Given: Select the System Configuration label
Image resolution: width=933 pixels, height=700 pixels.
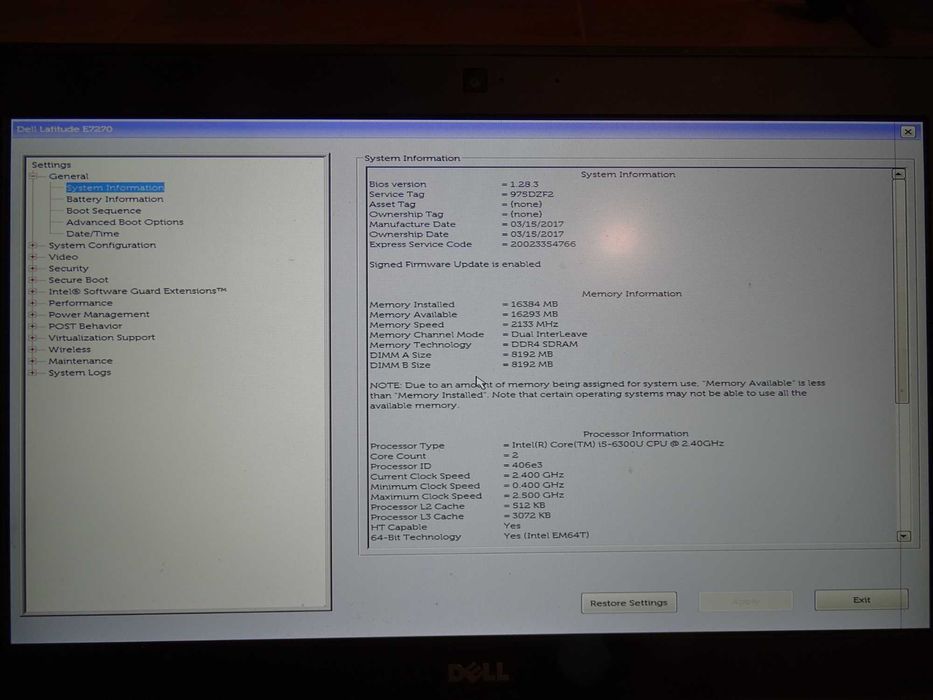Looking at the screenshot, I should tap(102, 245).
